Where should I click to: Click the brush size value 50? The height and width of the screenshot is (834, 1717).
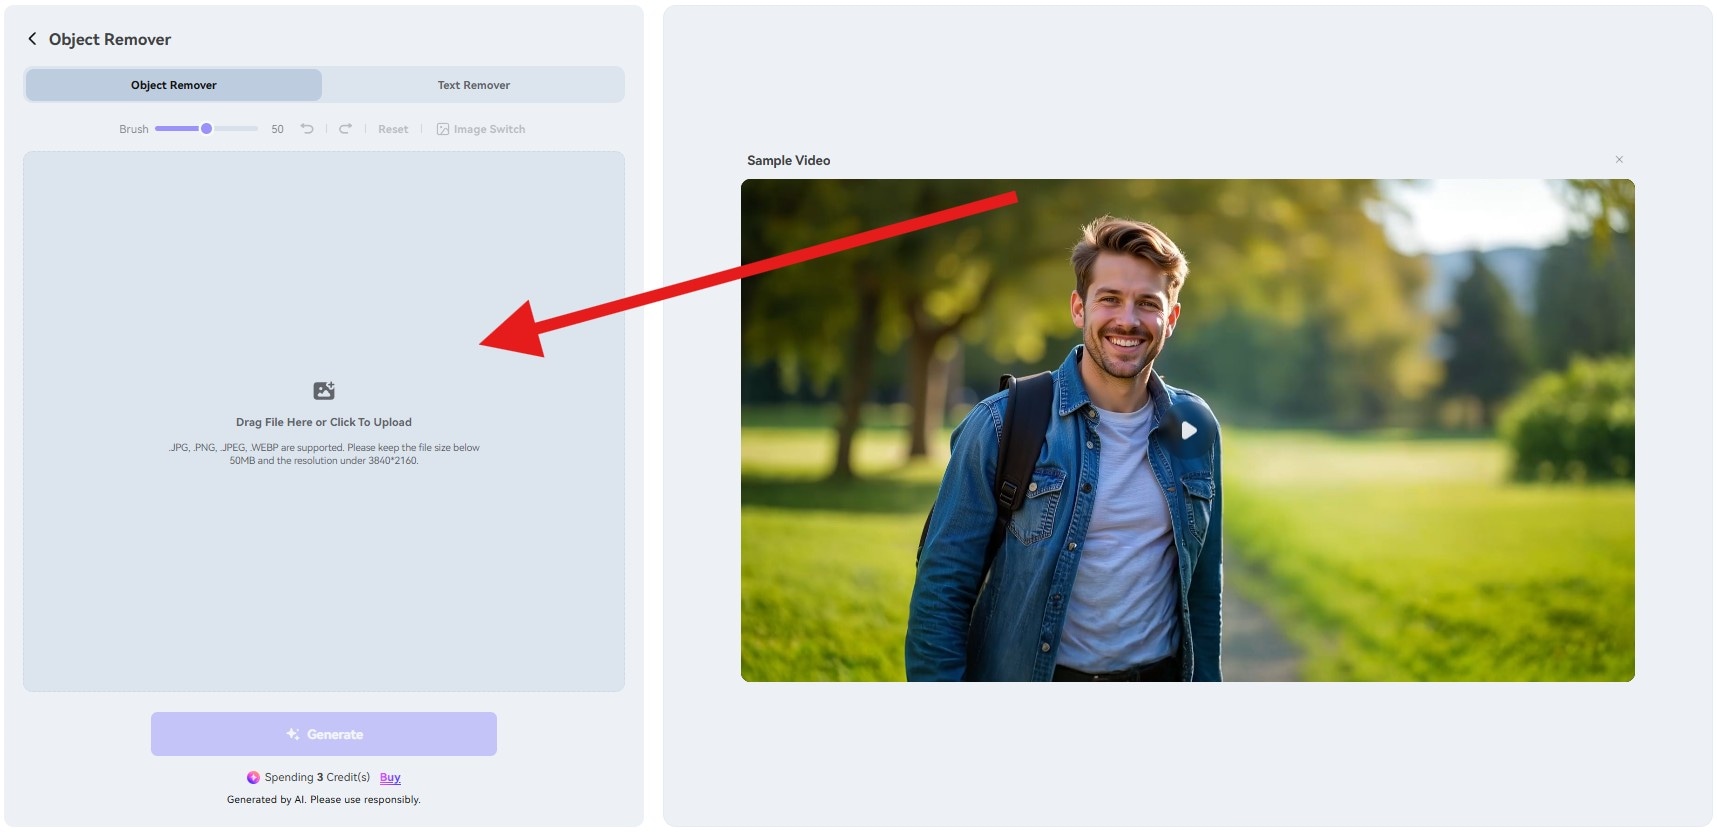click(x=277, y=129)
